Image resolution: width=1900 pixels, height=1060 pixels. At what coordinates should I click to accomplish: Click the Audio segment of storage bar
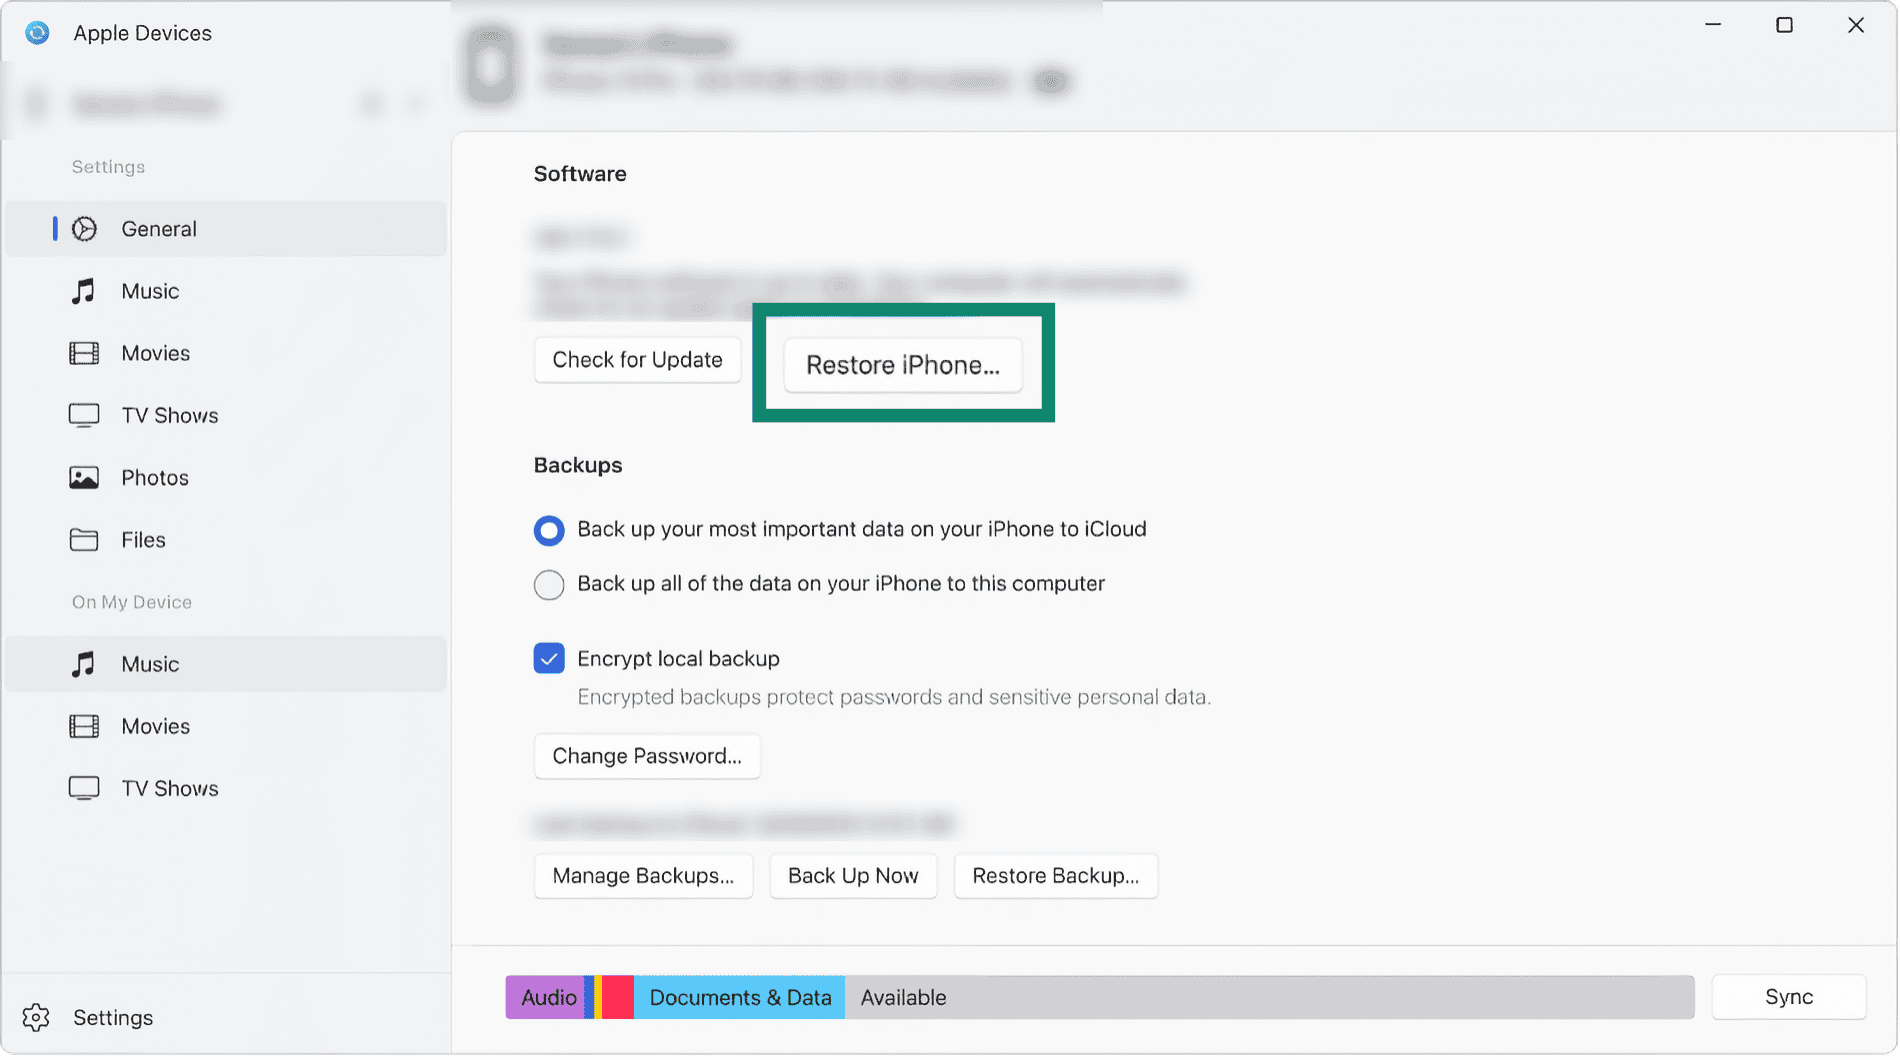pos(546,998)
